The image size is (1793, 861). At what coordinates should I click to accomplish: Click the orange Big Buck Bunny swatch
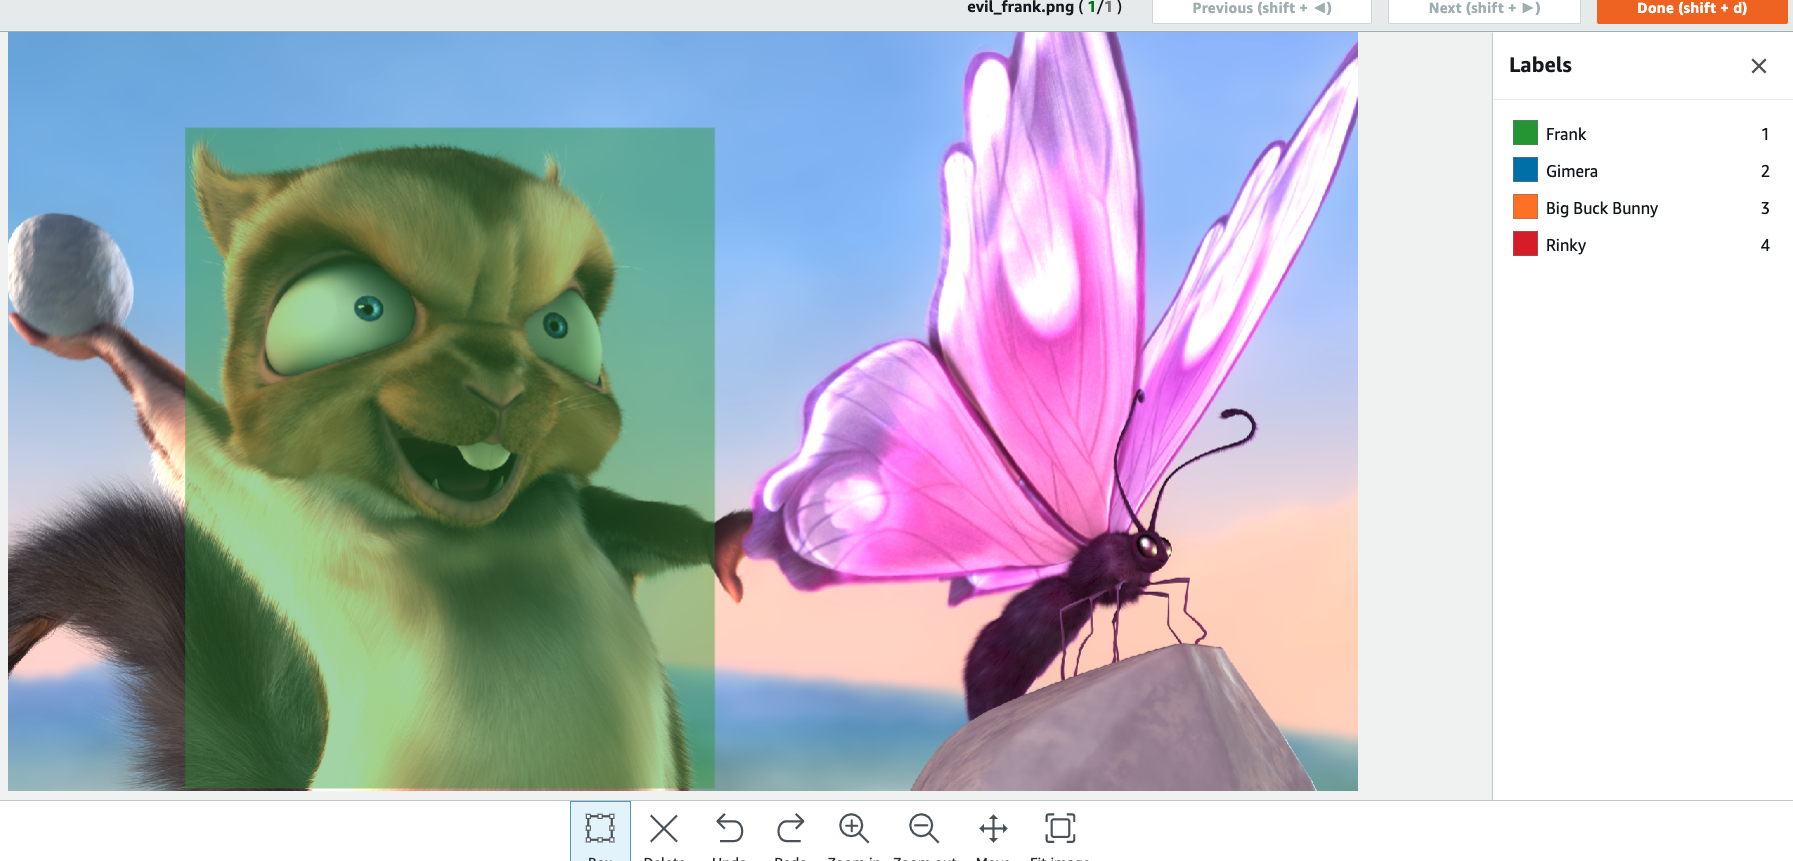click(1525, 207)
